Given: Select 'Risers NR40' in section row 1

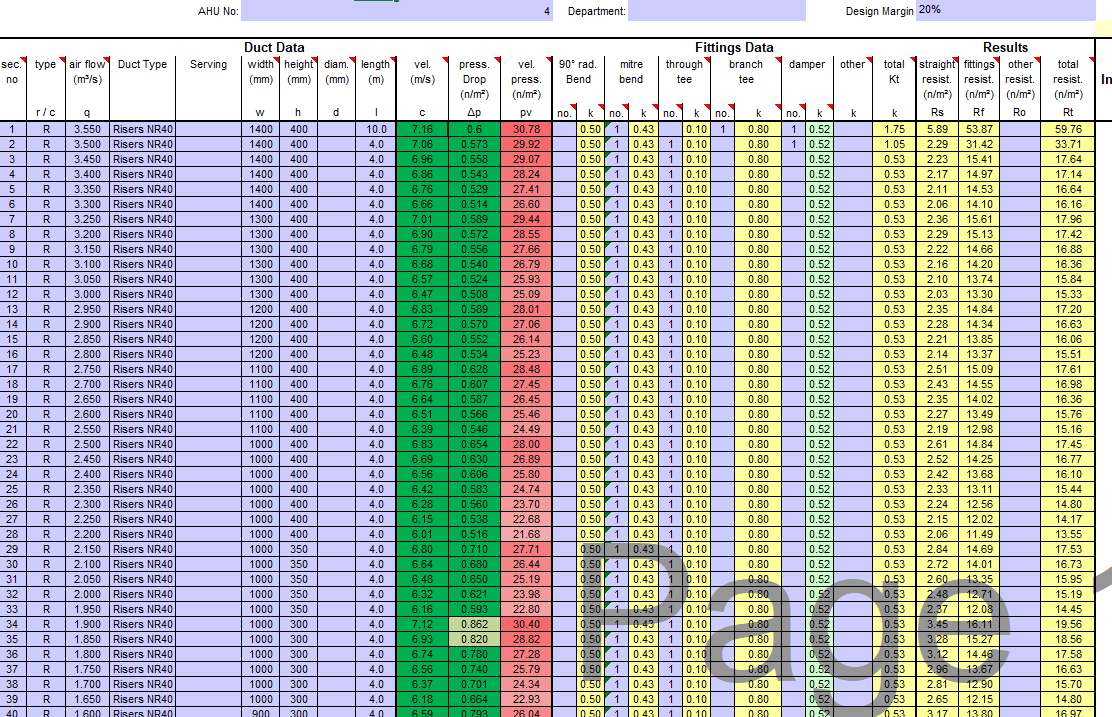Looking at the screenshot, I should 143,129.
